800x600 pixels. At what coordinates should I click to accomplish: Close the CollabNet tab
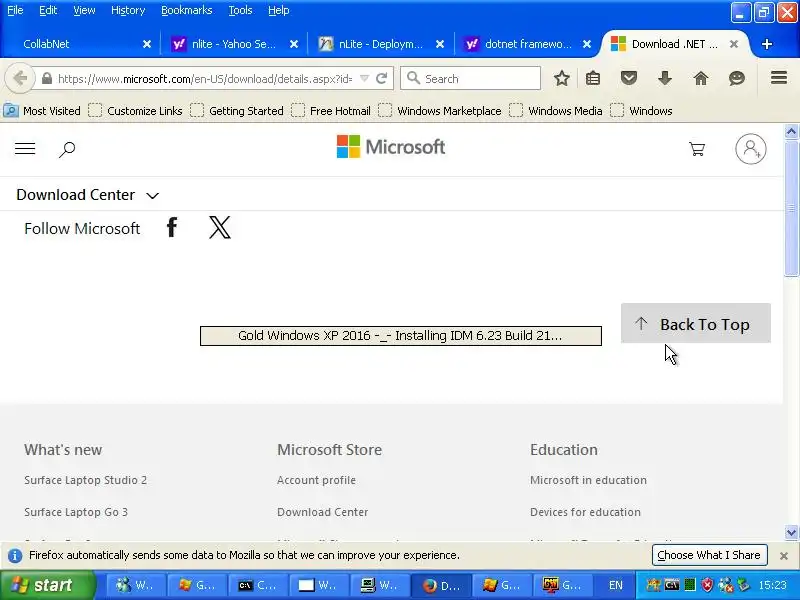pos(147,44)
